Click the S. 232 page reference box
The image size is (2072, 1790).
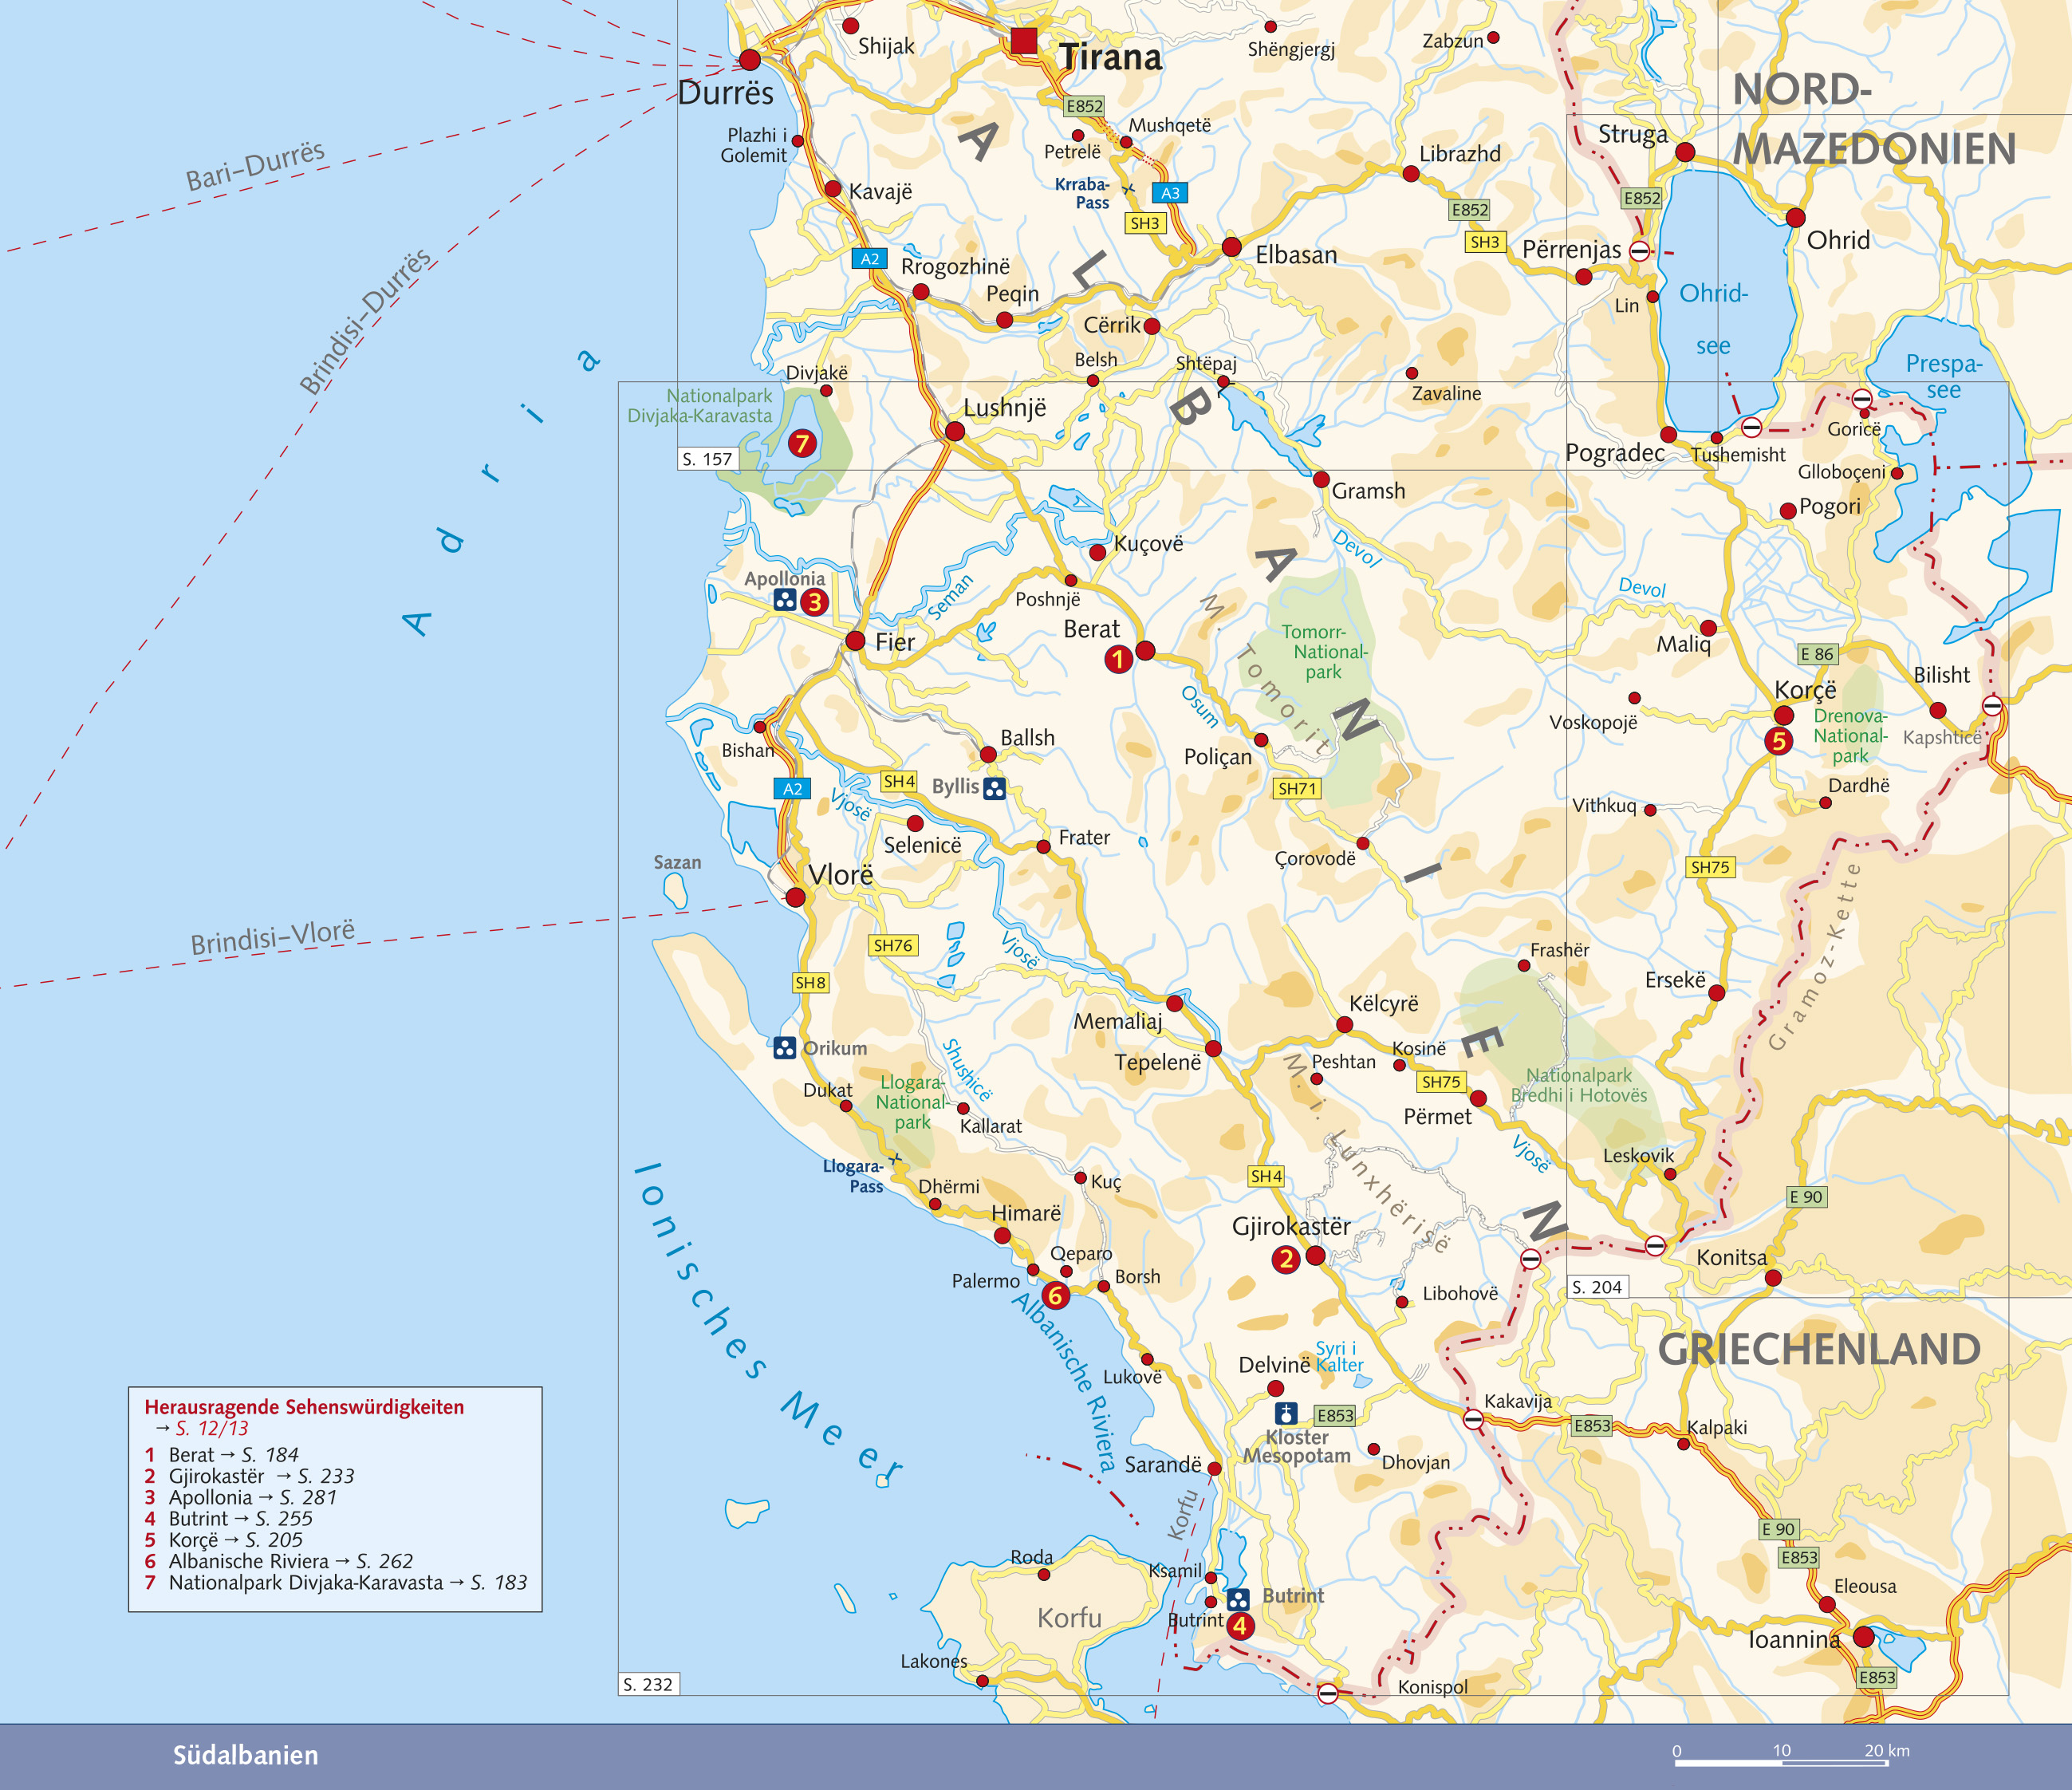648,1684
